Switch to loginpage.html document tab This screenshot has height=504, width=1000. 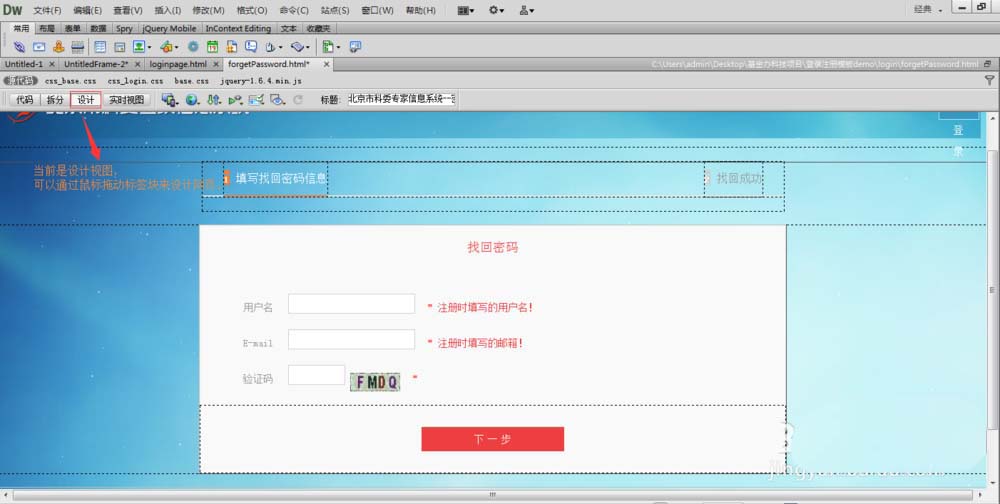point(178,64)
